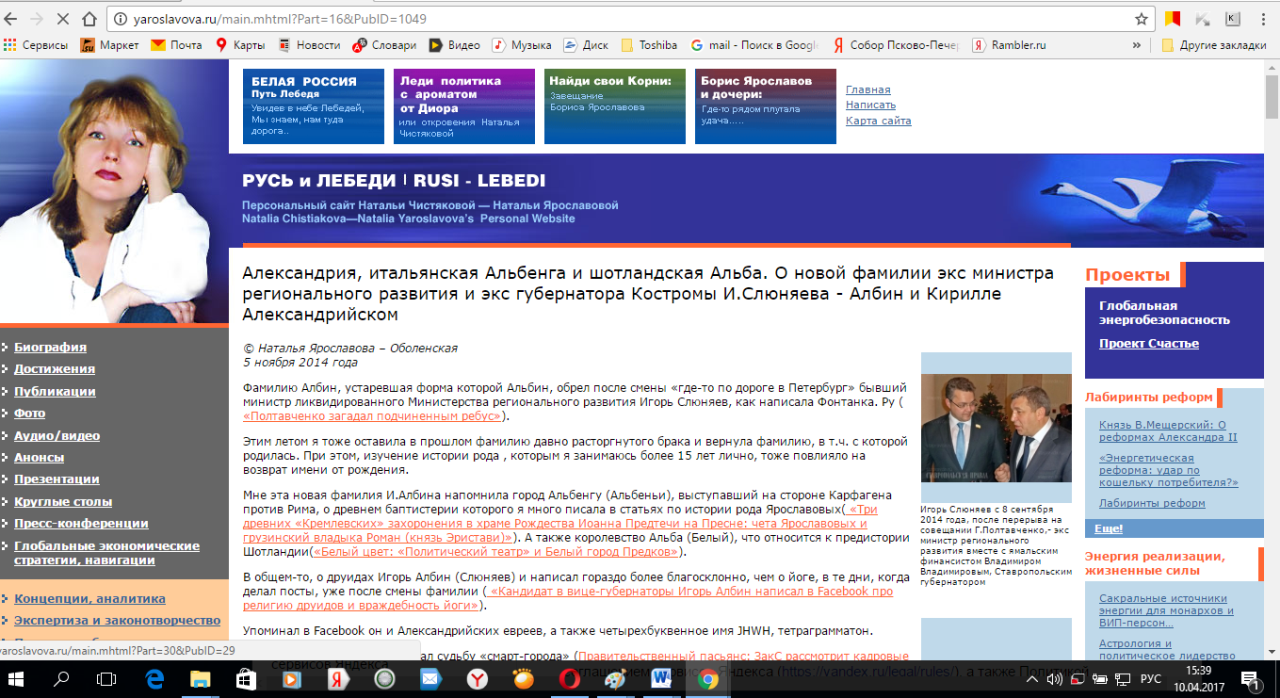This screenshot has height=698, width=1280.
Task: Open Chrome's three-dot menu
Action: (x=1266, y=19)
